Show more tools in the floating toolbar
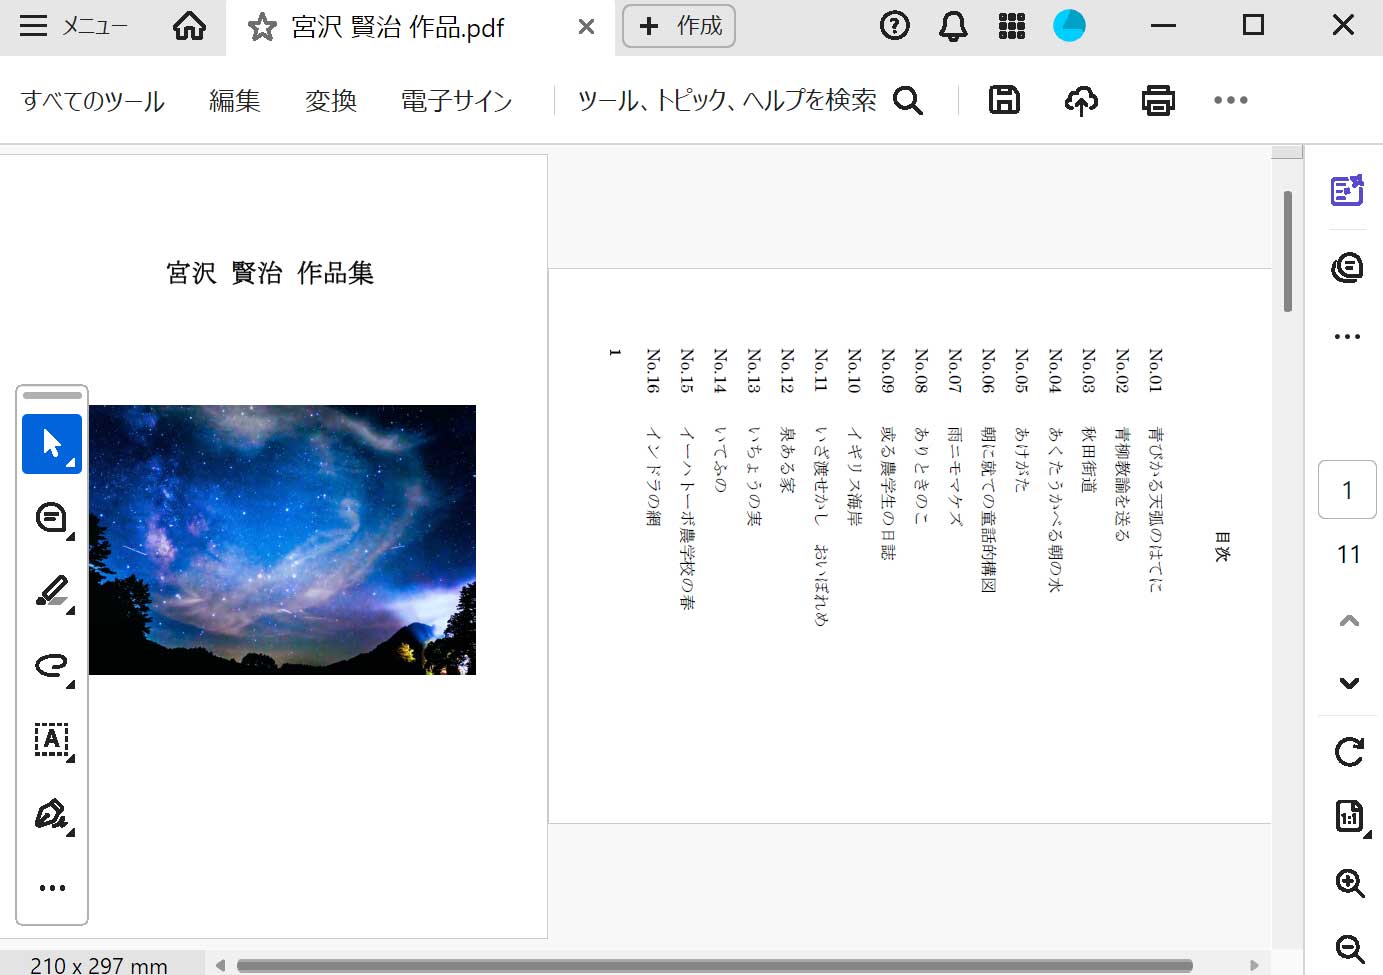The image size is (1383, 975). (x=52, y=887)
